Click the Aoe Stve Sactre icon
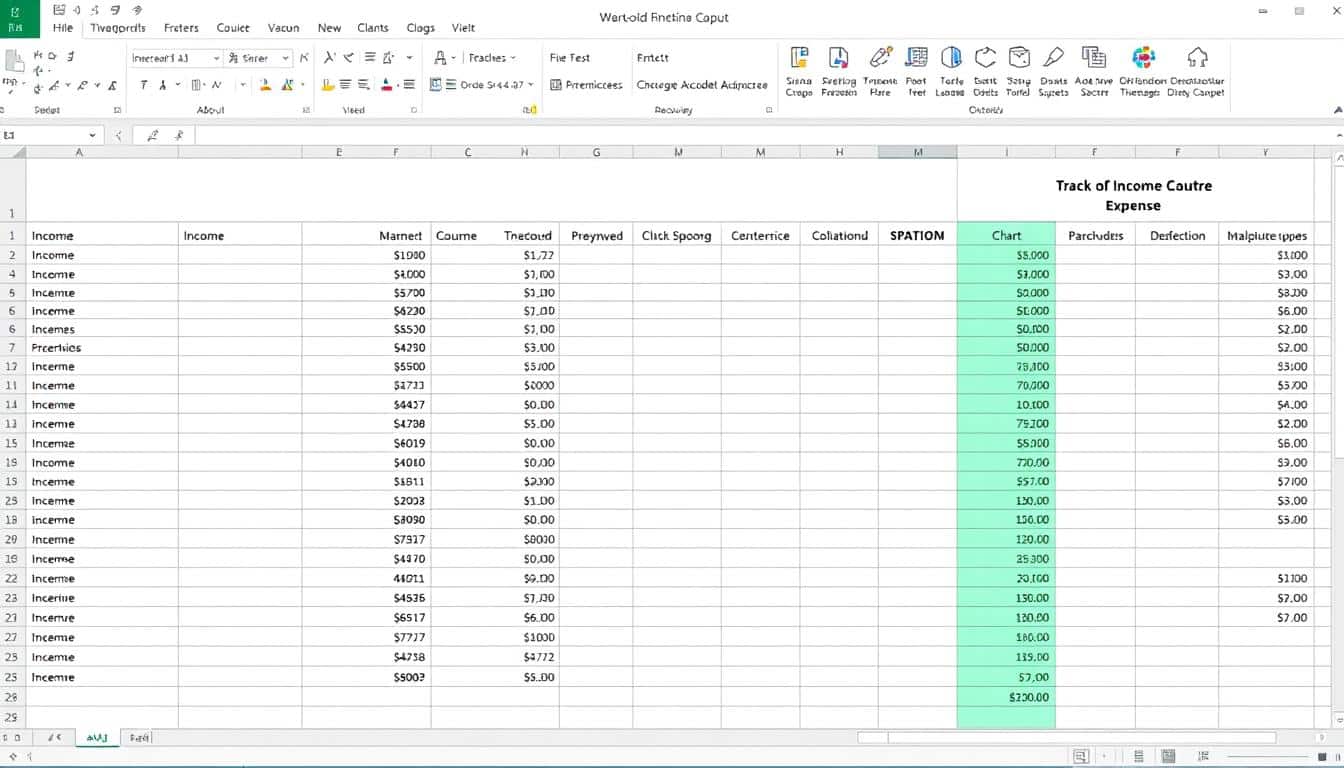This screenshot has height=768, width=1344. click(1094, 58)
